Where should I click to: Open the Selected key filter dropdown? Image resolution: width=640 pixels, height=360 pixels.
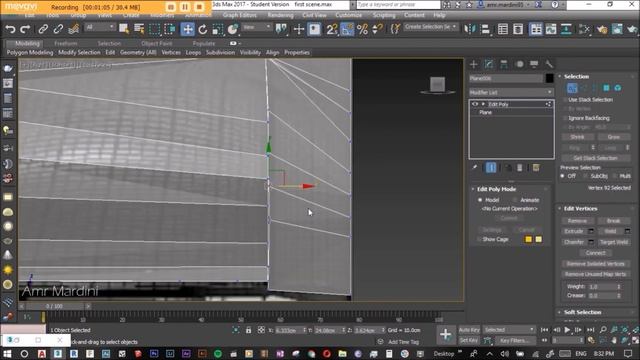tap(509, 329)
